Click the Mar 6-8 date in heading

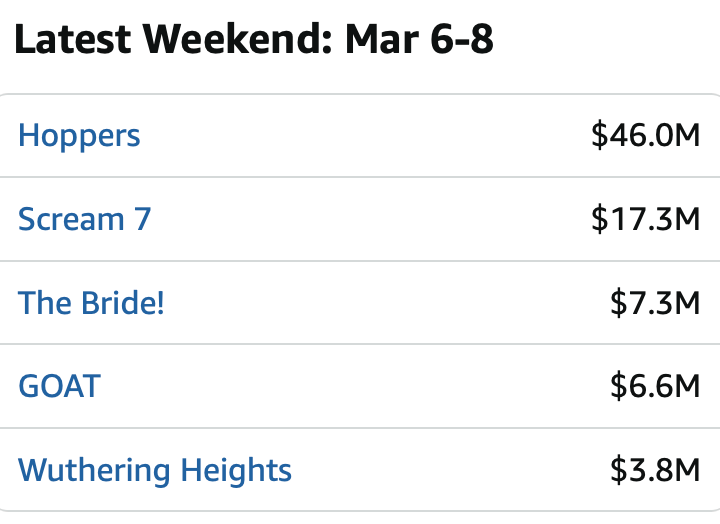coord(419,39)
